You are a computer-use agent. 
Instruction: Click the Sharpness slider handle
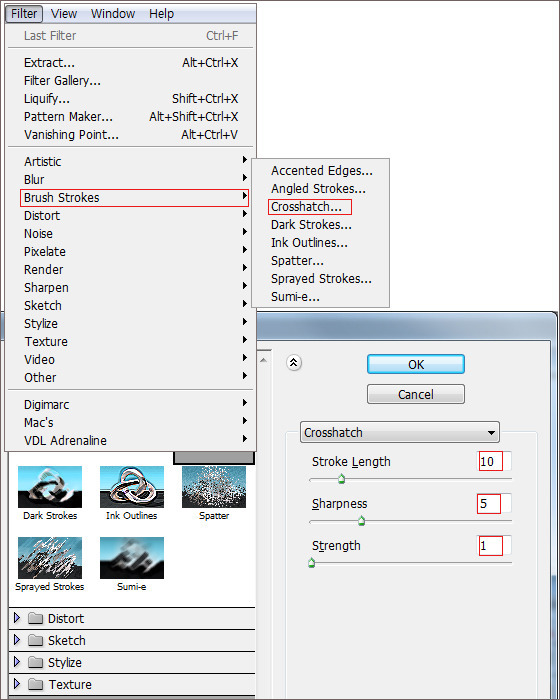tap(362, 521)
